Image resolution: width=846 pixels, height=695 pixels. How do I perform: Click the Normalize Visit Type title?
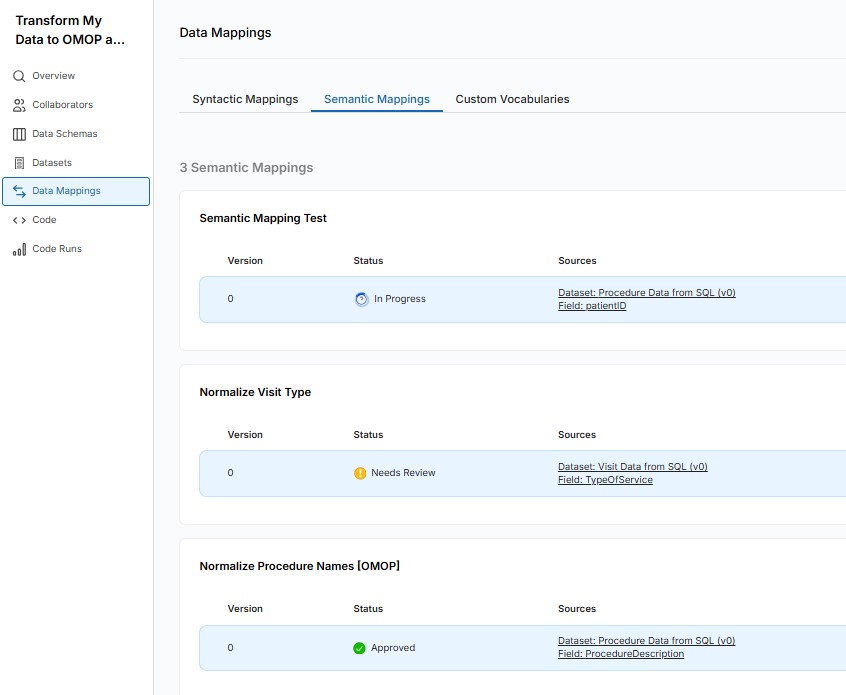pos(255,392)
